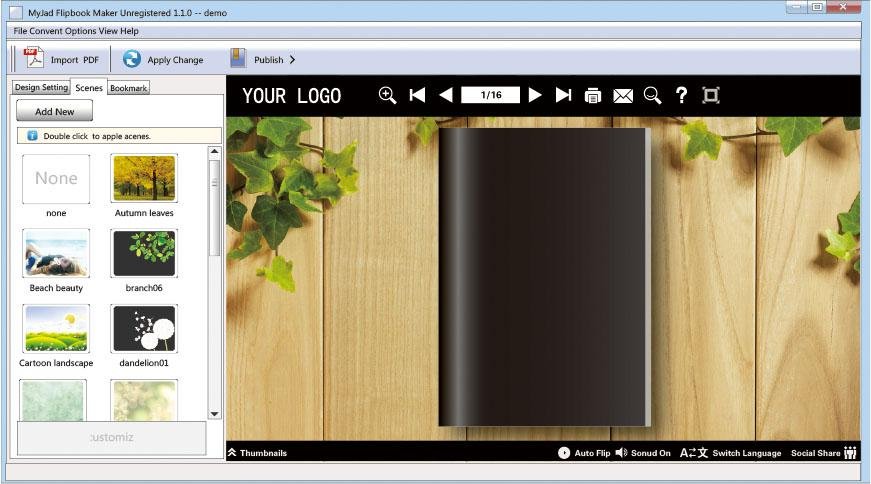Select the None scene thumbnail
This screenshot has width=871, height=484.
[56, 179]
